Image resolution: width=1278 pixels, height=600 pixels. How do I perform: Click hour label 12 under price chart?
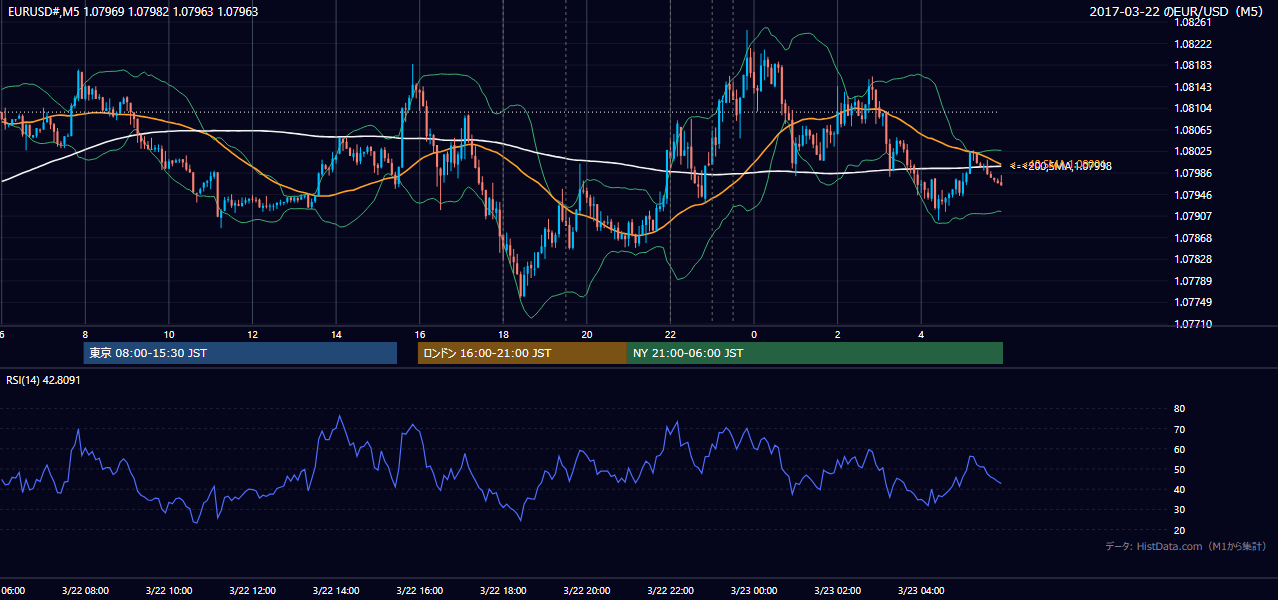click(253, 335)
